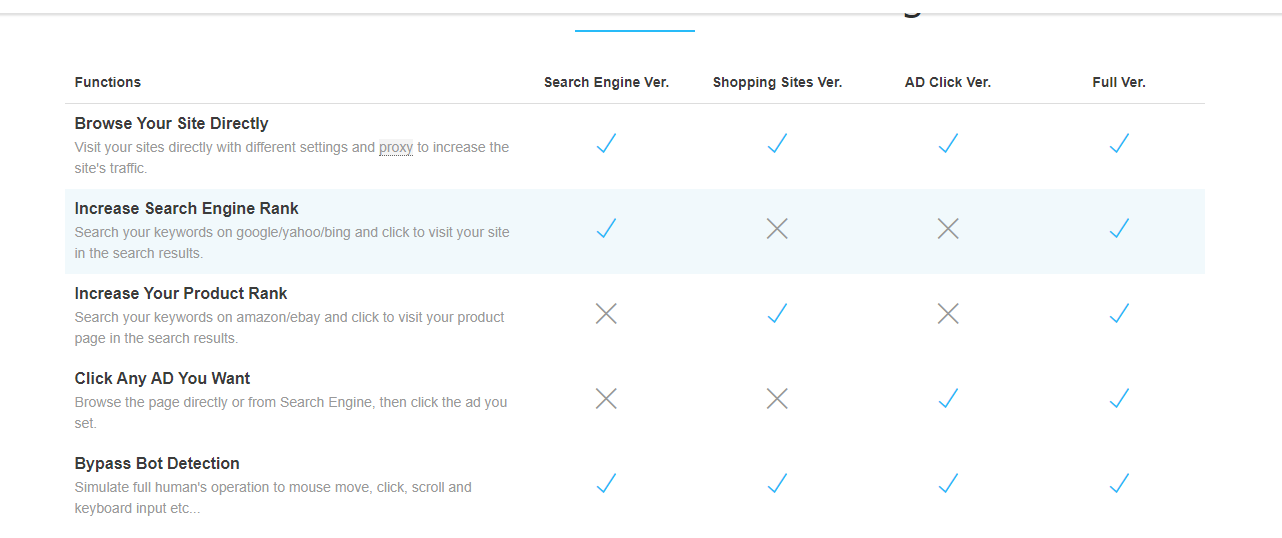The width and height of the screenshot is (1282, 538).
Task: Click the X icon for Click Any AD under Shopping Sites Ver.
Action: click(777, 399)
